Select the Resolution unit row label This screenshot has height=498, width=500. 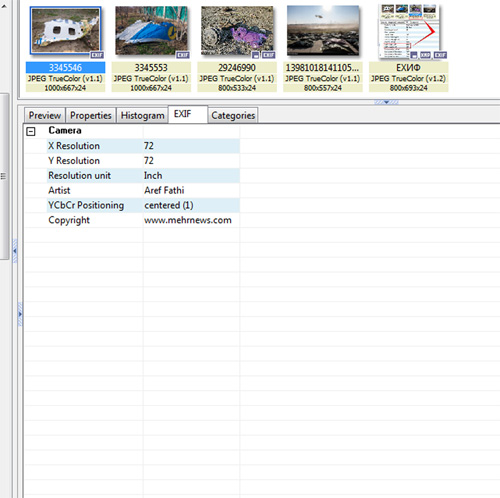(x=79, y=176)
